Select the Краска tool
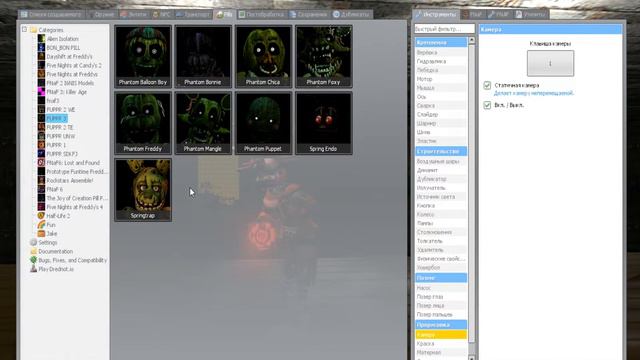 click(x=441, y=344)
